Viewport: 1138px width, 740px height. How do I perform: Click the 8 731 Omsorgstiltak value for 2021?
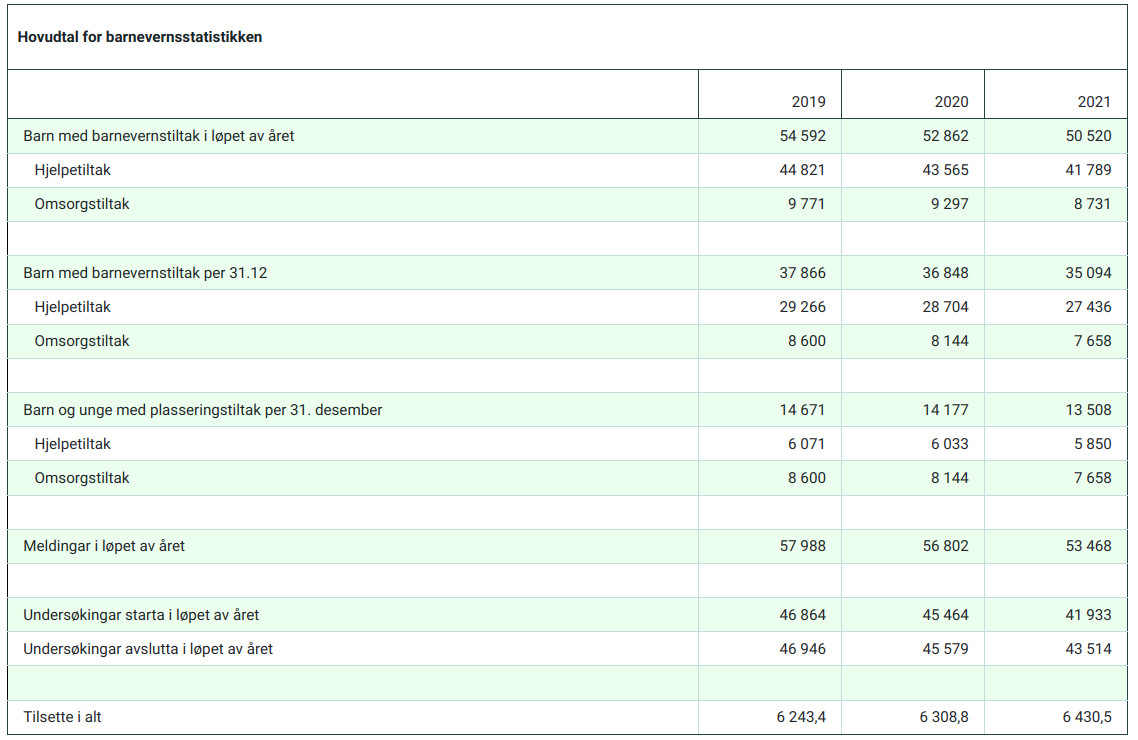pos(1092,204)
